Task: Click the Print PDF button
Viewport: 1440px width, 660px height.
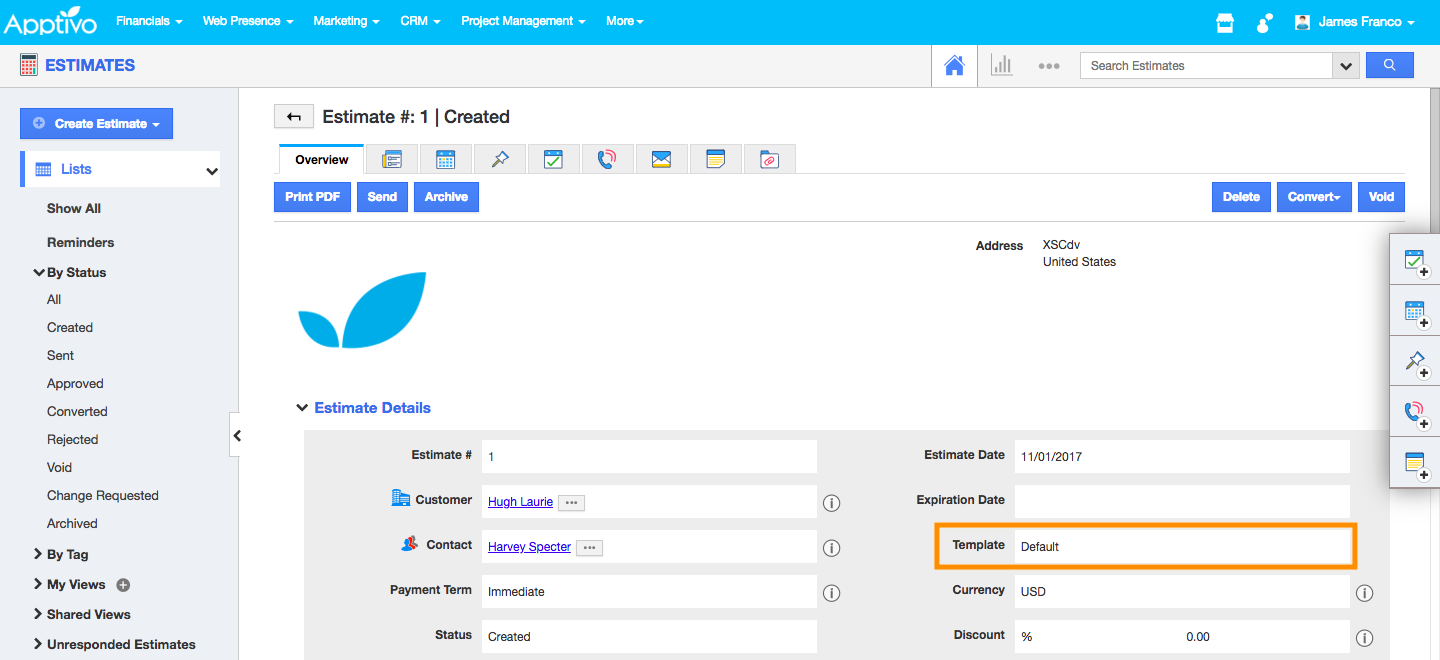Action: (313, 197)
